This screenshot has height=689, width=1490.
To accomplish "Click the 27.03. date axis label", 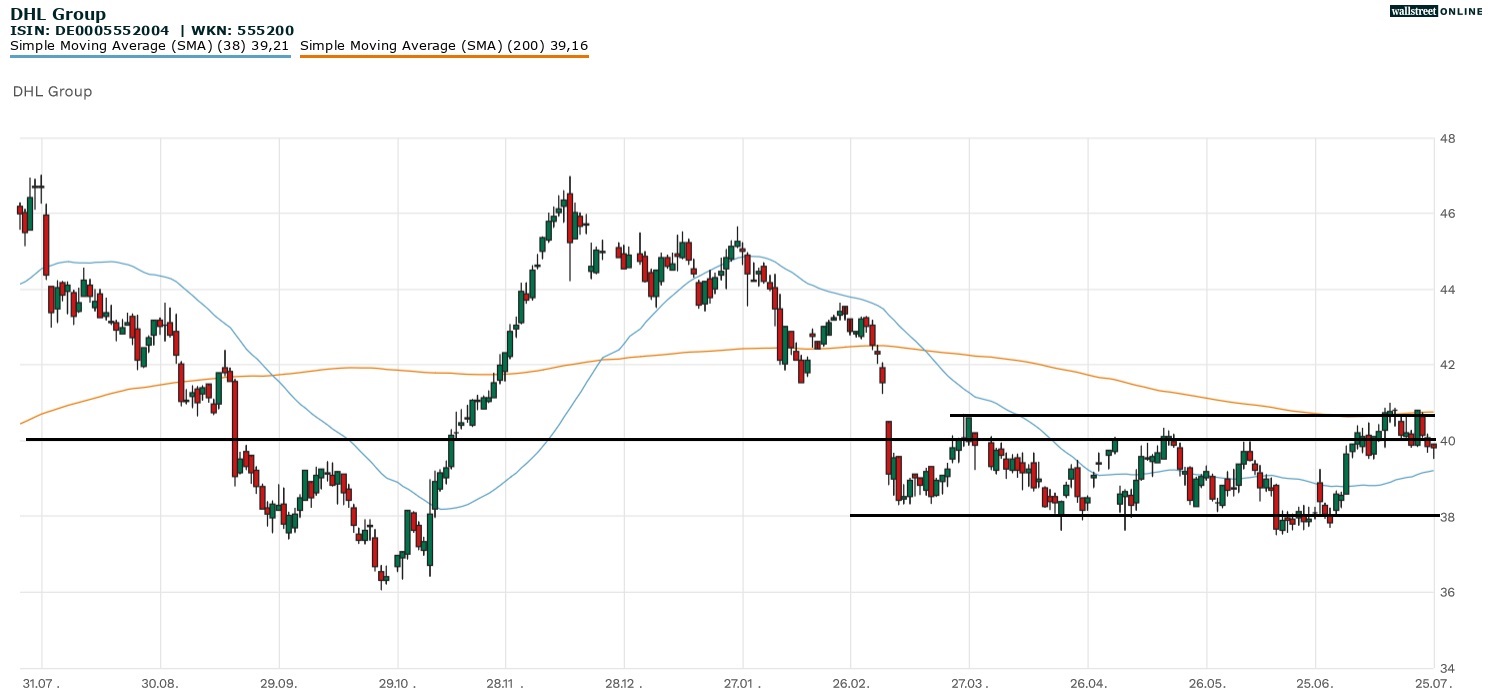I will 969,682.
